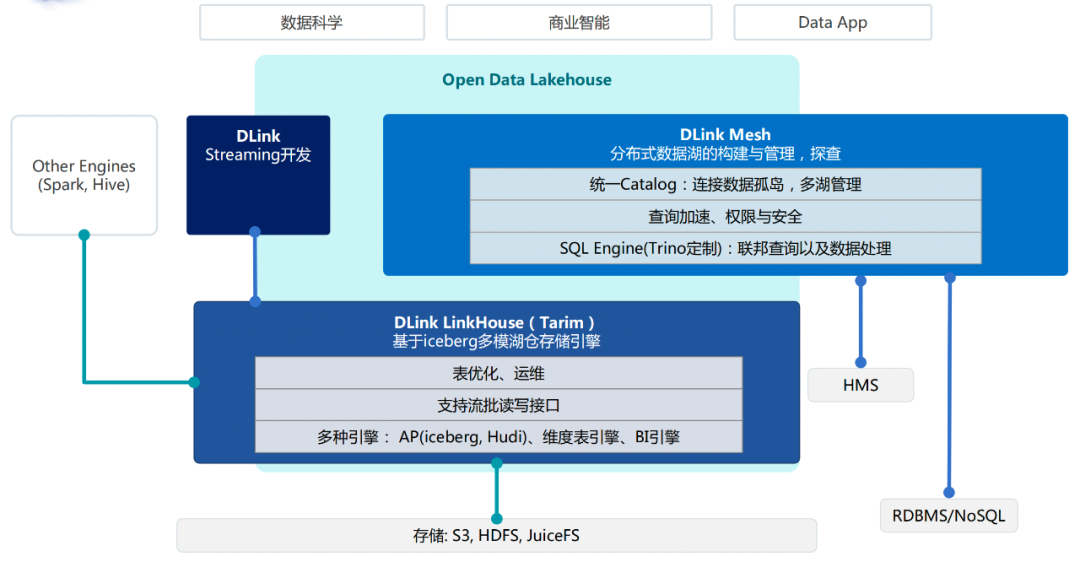Click the DLink LinkHouse (Tarim) heading
The image size is (1080, 562).
pyautogui.click(x=494, y=322)
